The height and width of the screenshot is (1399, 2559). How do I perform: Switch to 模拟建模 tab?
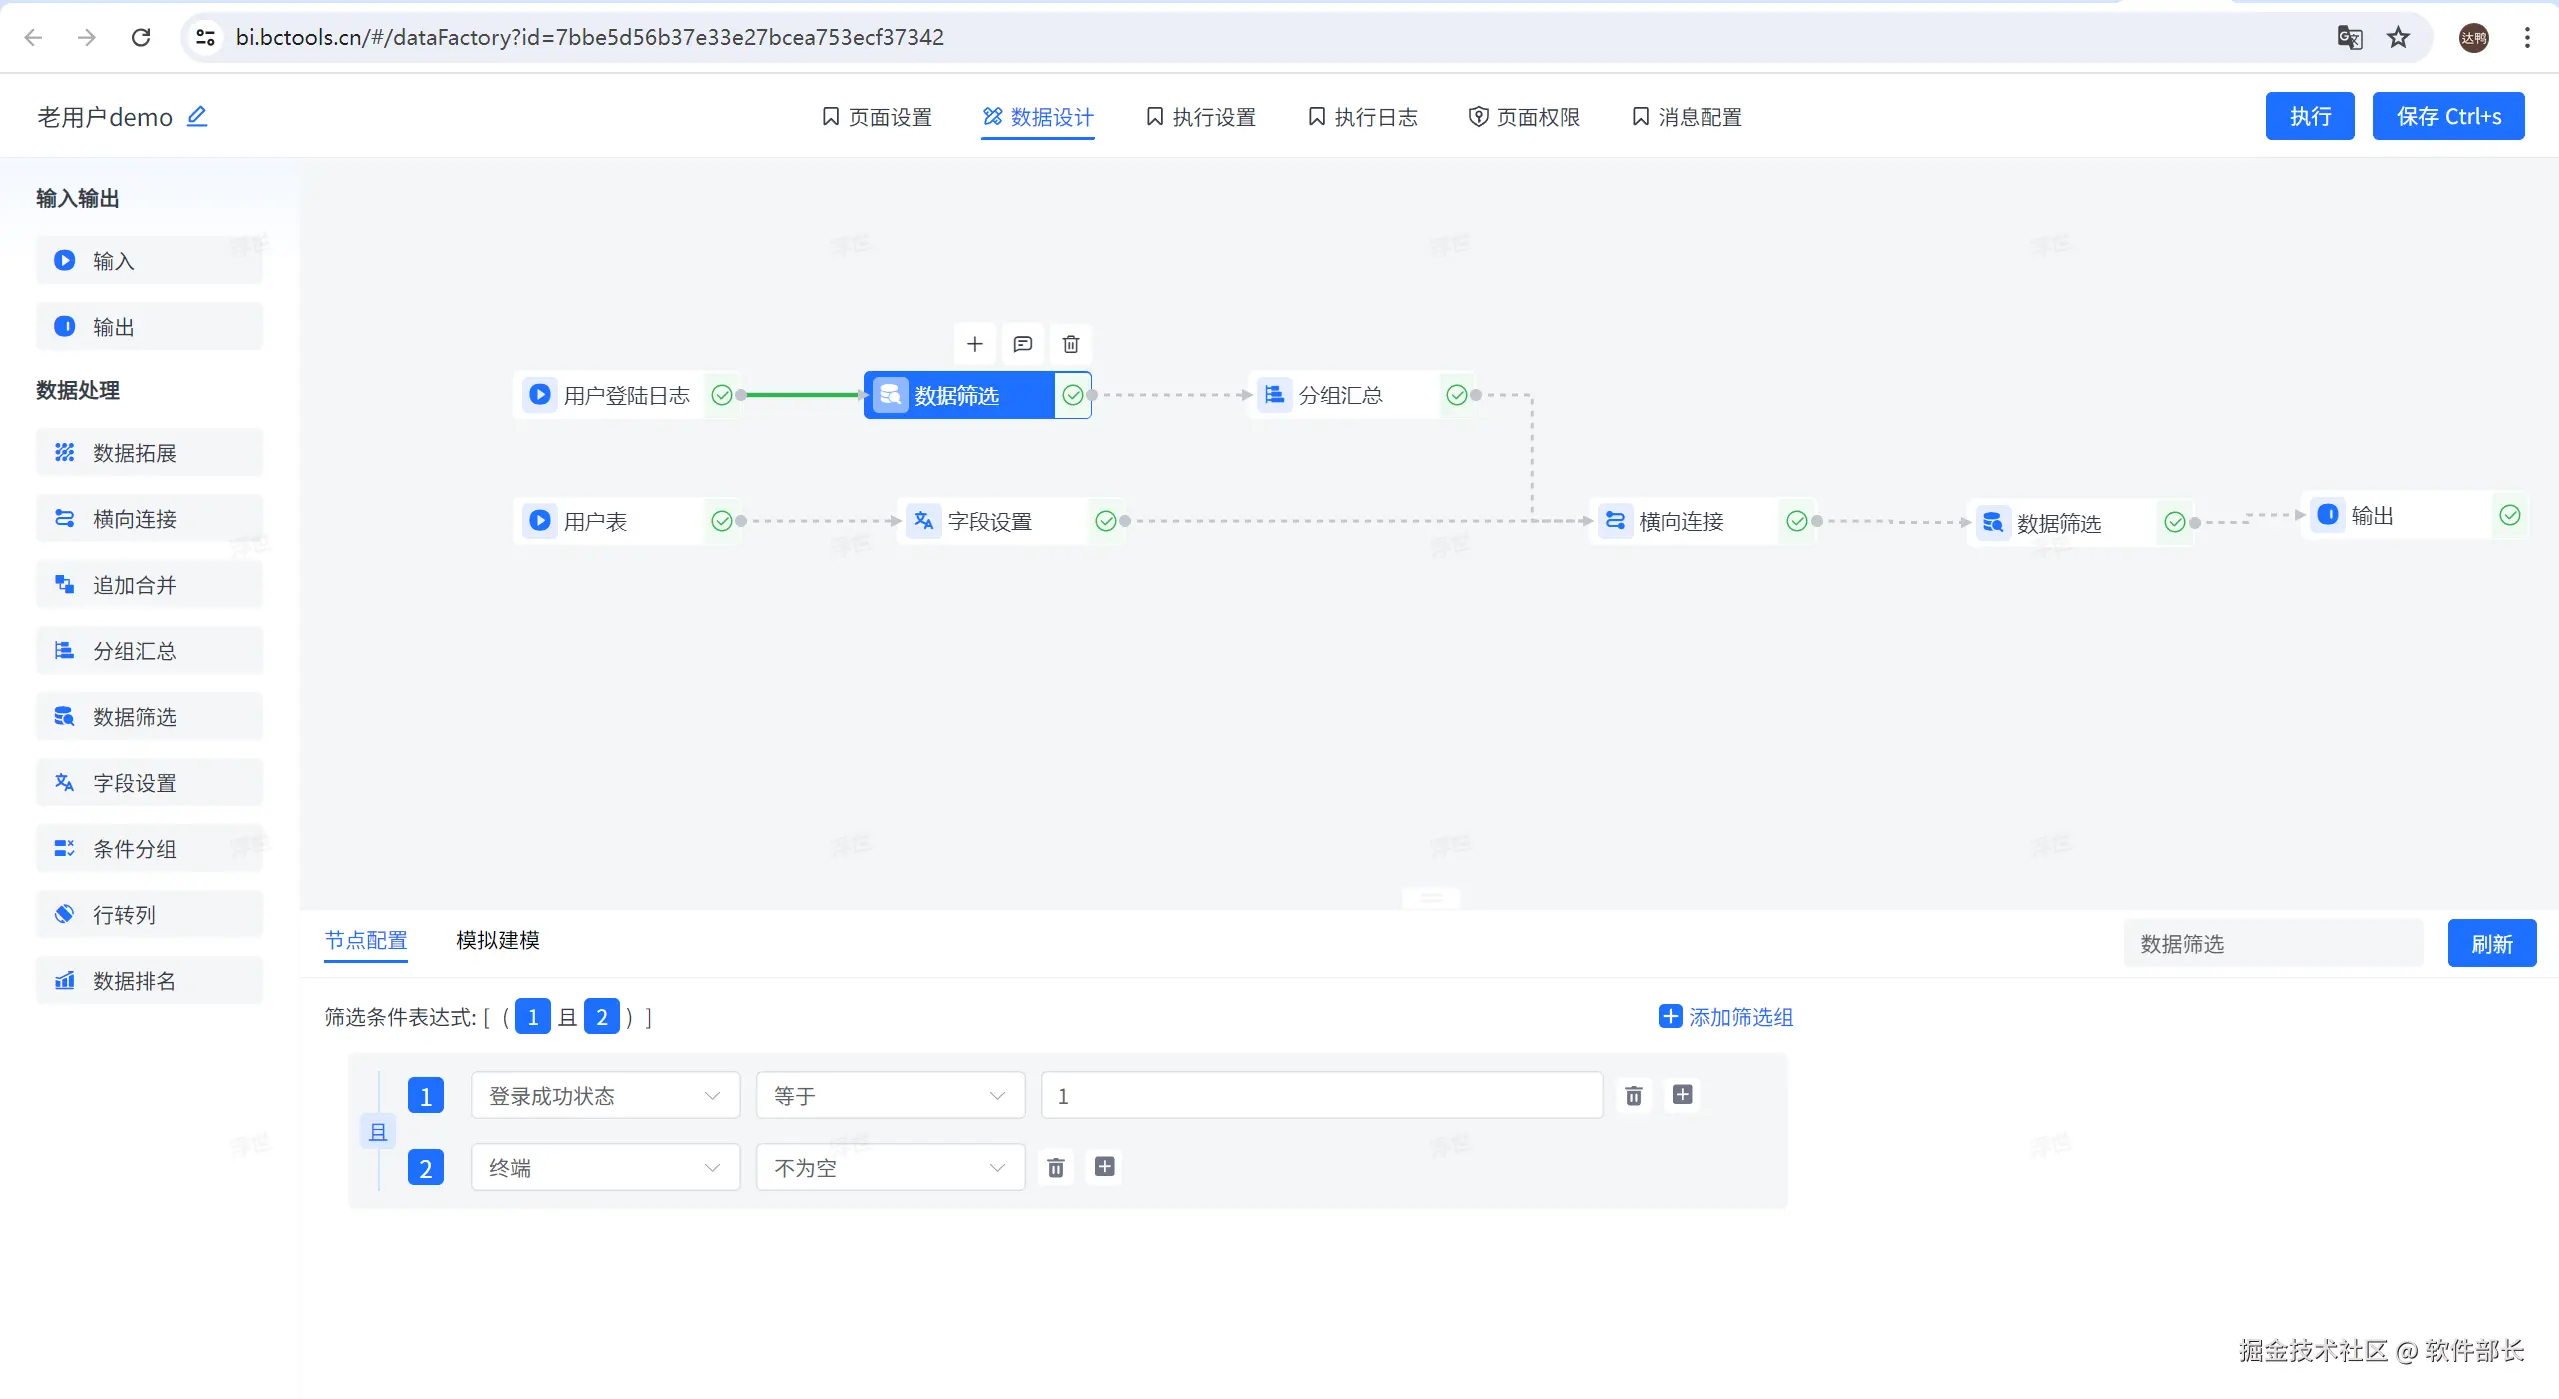(497, 940)
